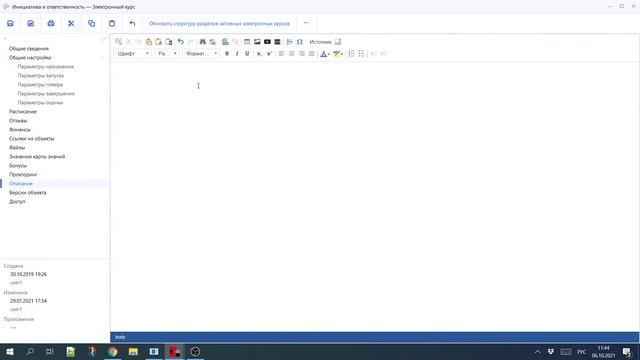This screenshot has width=640, height=360.
Task: Open Параметры назначения subsection
Action: pyautogui.click(x=46, y=67)
